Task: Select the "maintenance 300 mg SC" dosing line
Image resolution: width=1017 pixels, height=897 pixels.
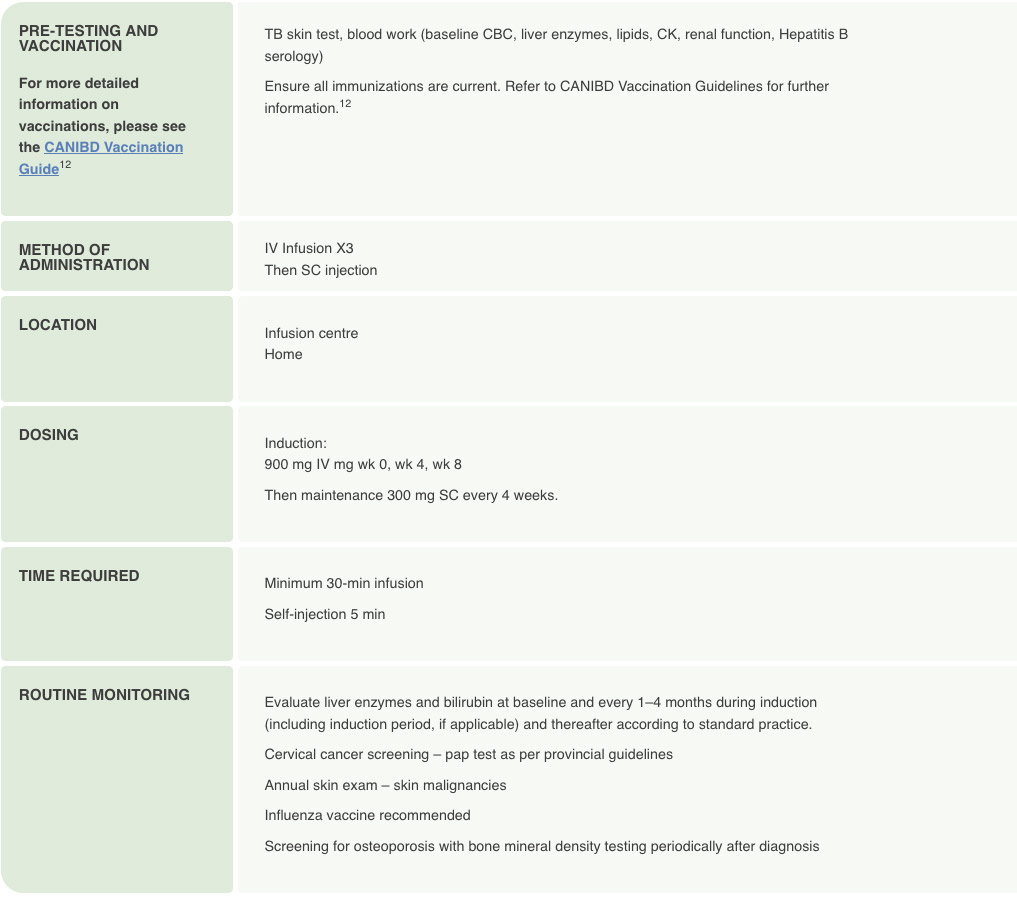Action: pos(411,495)
